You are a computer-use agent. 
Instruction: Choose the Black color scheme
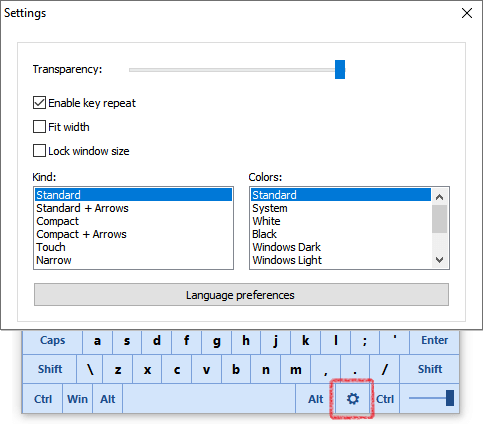(x=341, y=234)
